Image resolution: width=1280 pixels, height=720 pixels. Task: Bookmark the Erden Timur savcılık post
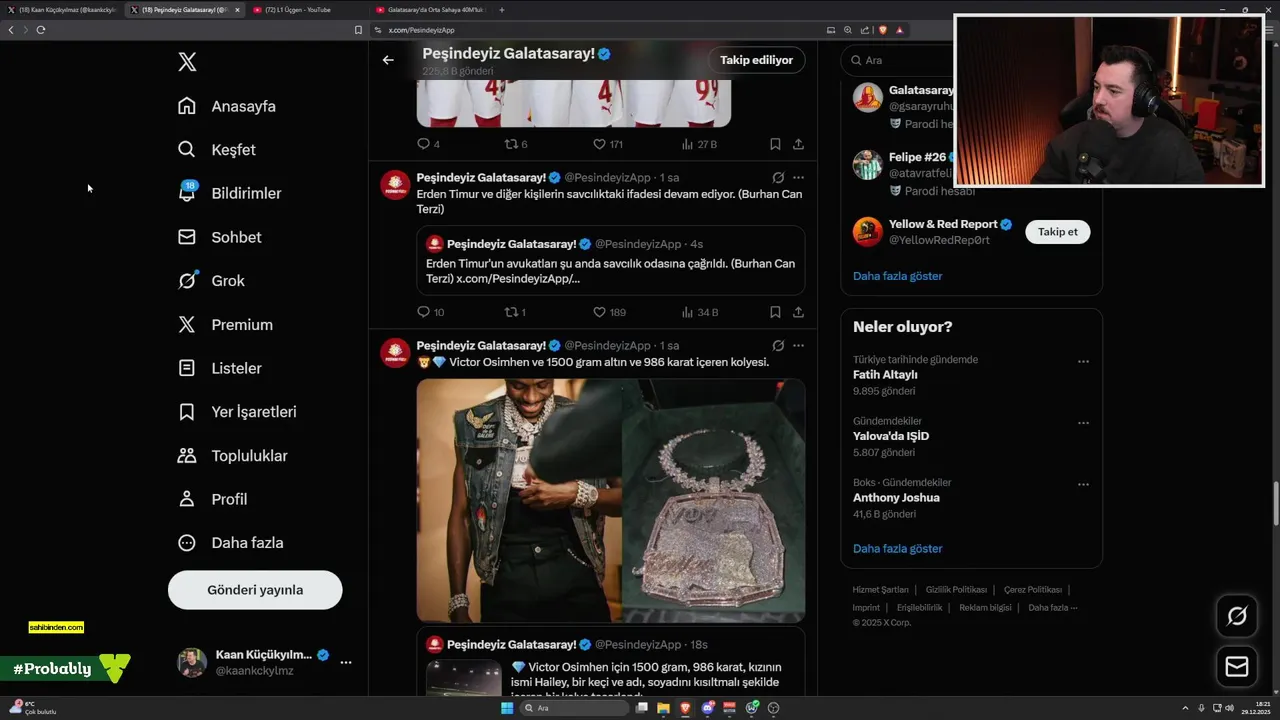[x=775, y=312]
